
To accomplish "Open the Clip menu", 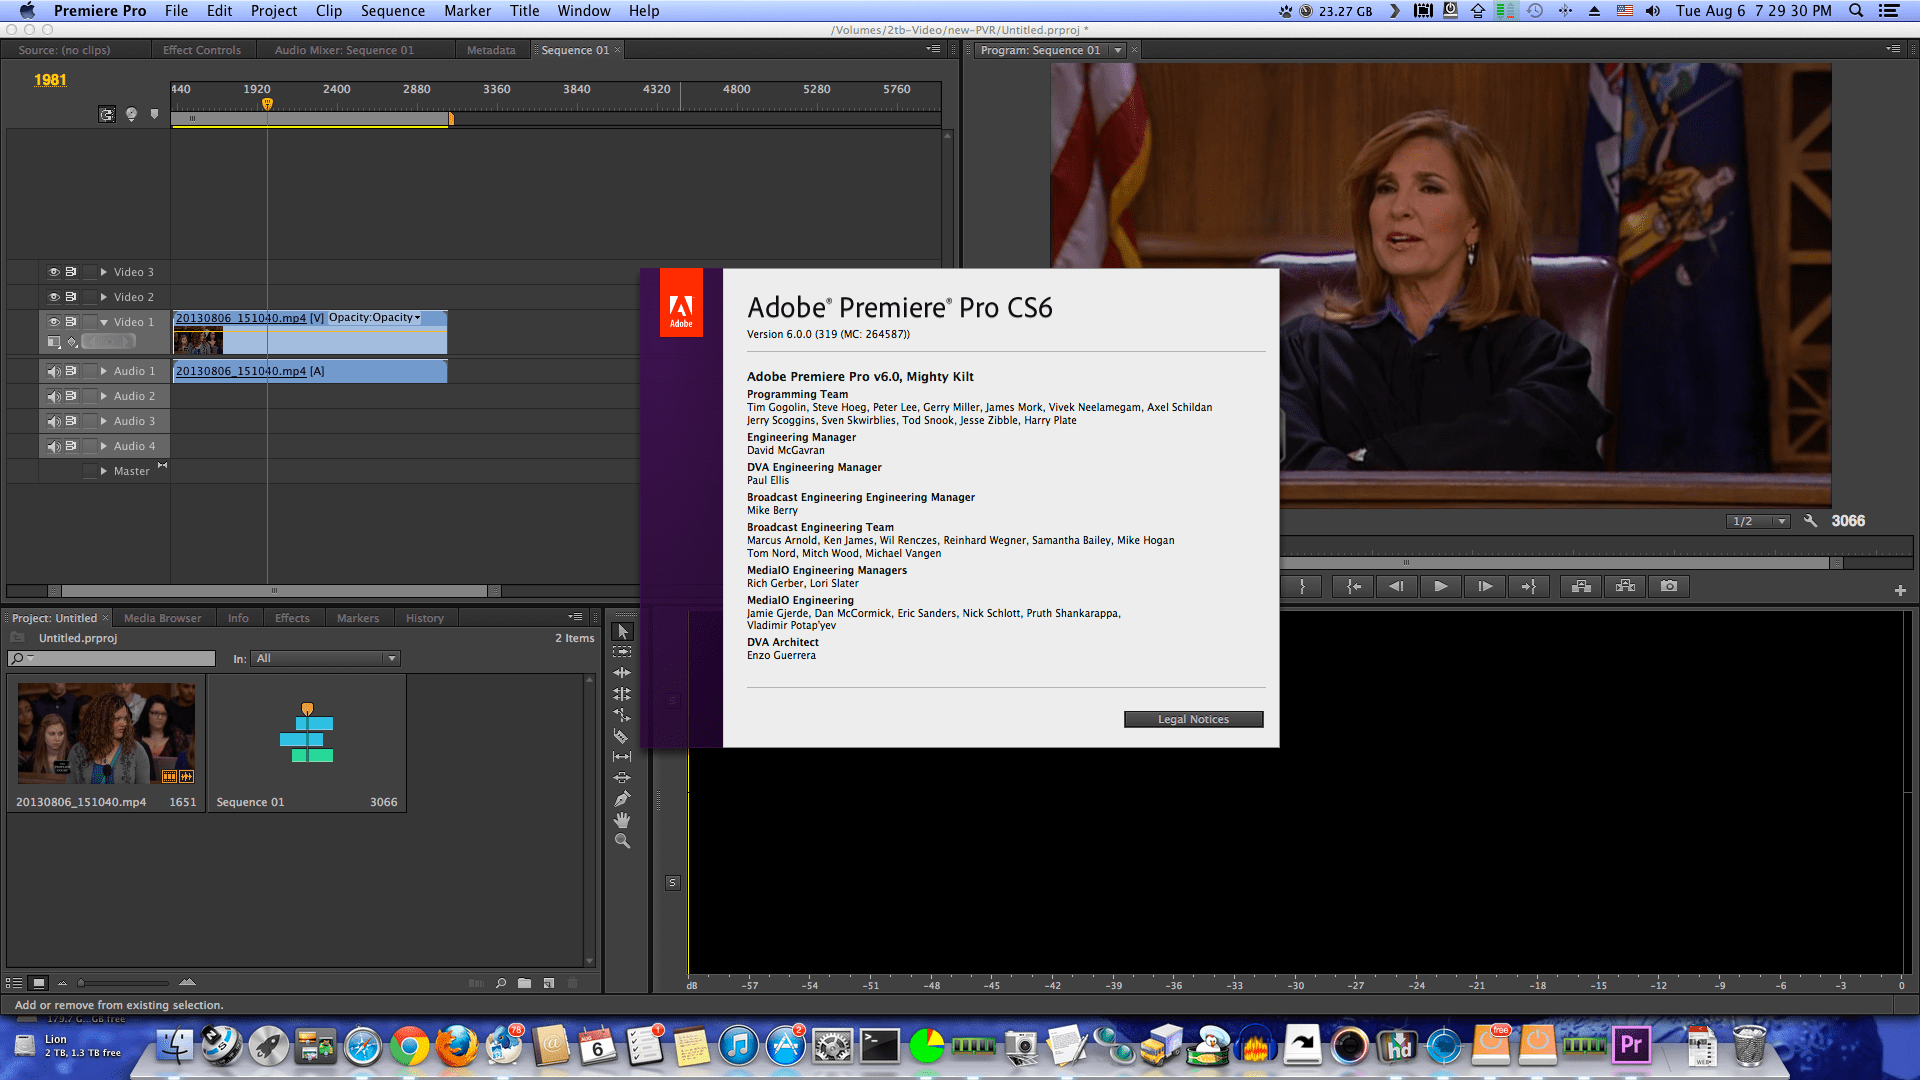I will 329,11.
